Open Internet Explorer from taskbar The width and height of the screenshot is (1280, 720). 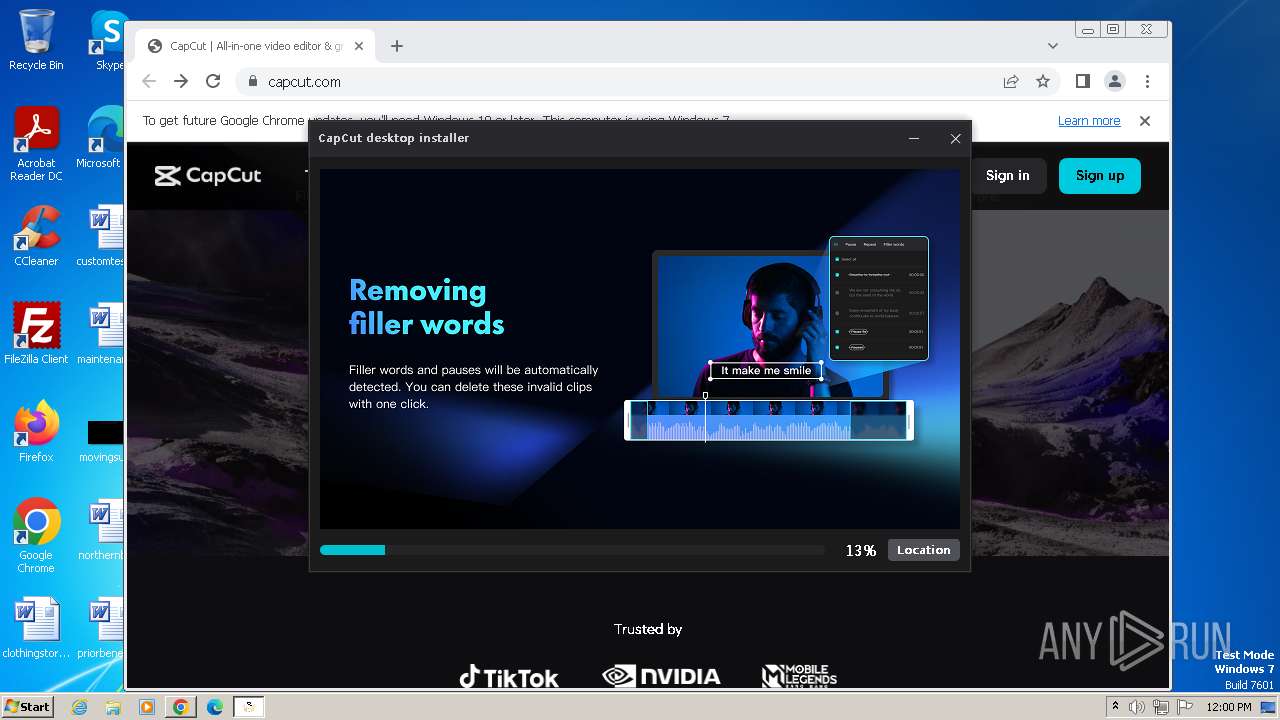coord(80,707)
